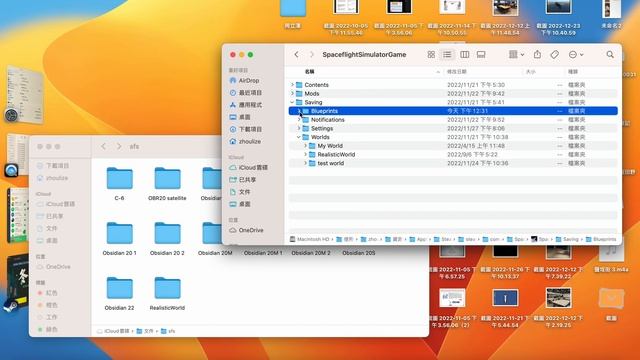The image size is (640, 360).
Task: Select list view in Finder toolbar
Action: pos(447,55)
